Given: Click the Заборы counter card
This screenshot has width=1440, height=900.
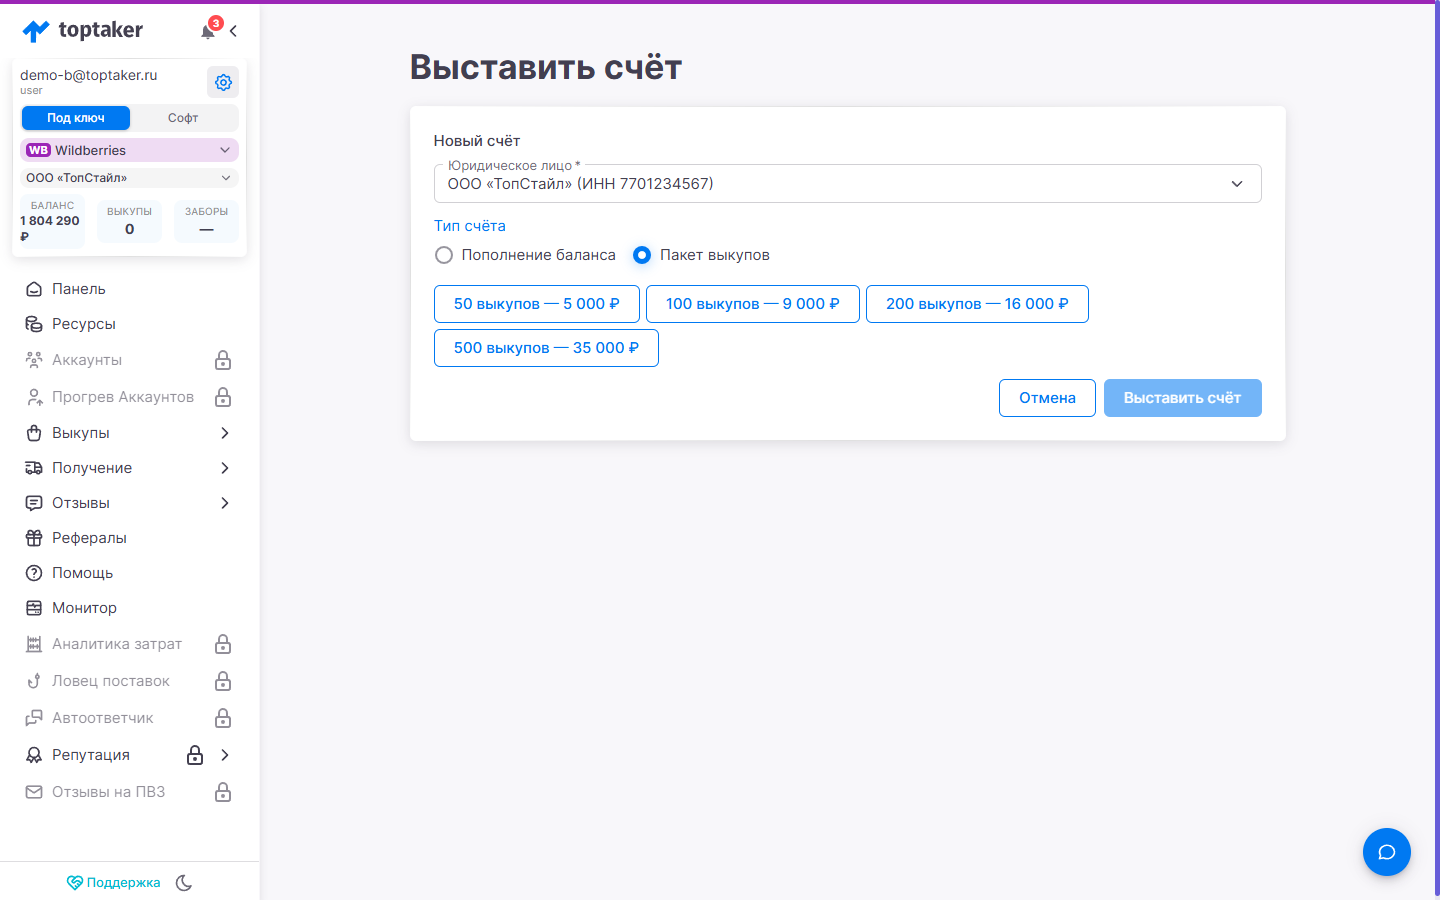Looking at the screenshot, I should pos(206,221).
